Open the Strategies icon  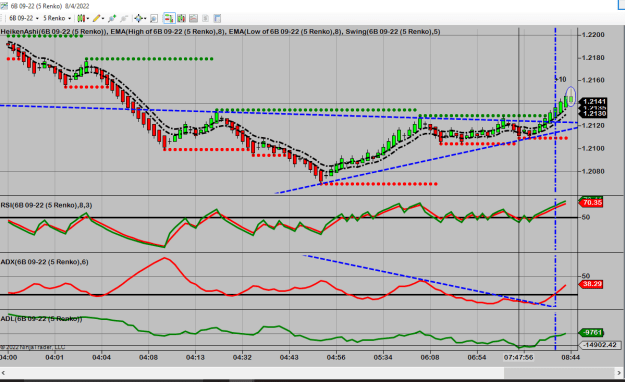tap(205, 18)
